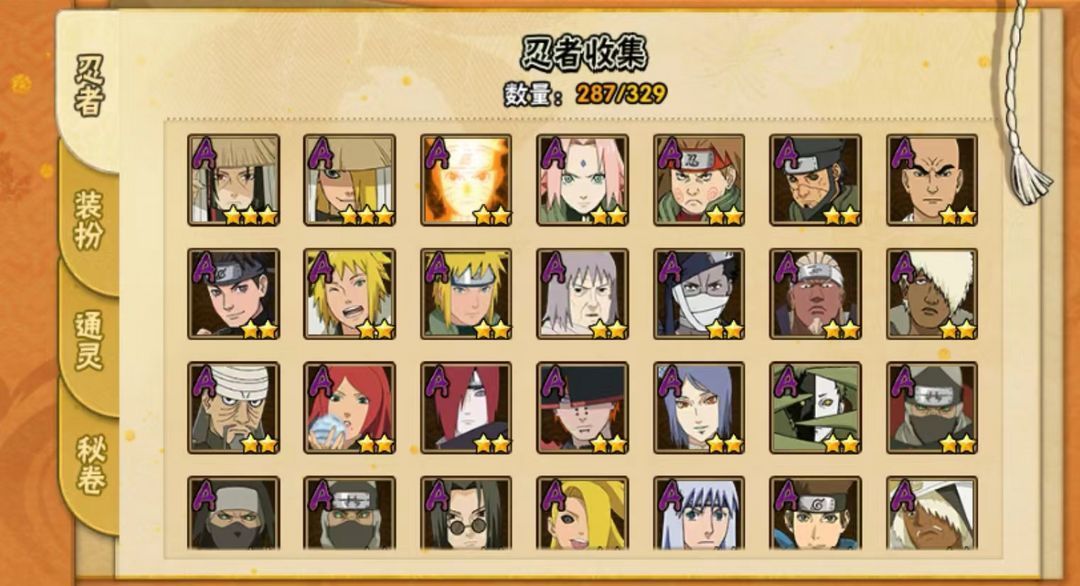
Task: Pull the hanging white tassel rope
Action: tap(1024, 103)
